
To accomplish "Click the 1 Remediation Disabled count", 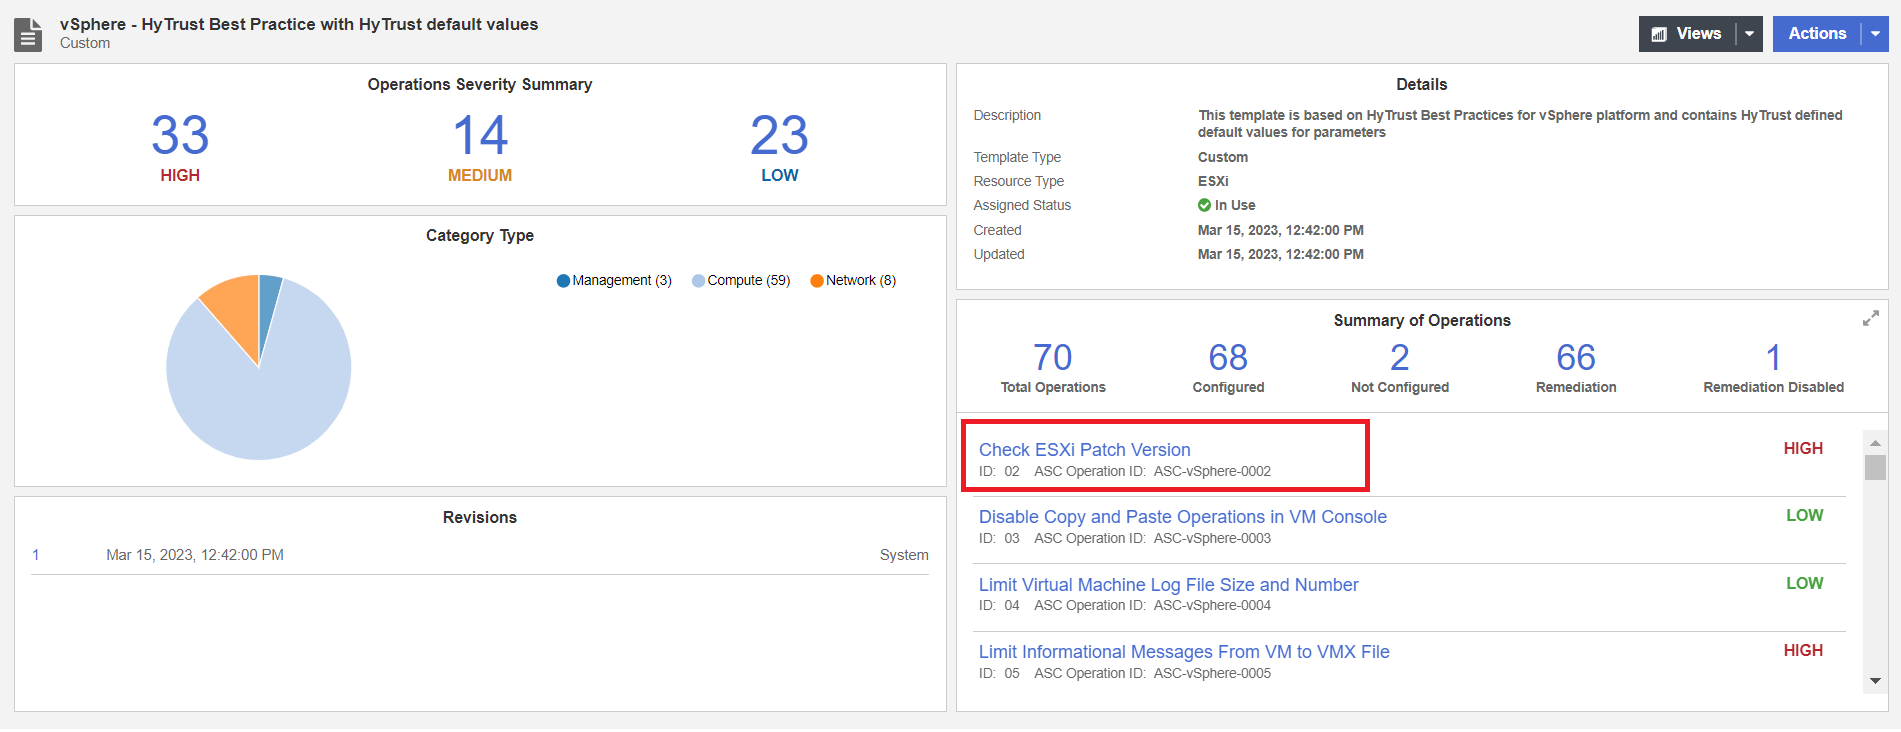I will [1773, 357].
